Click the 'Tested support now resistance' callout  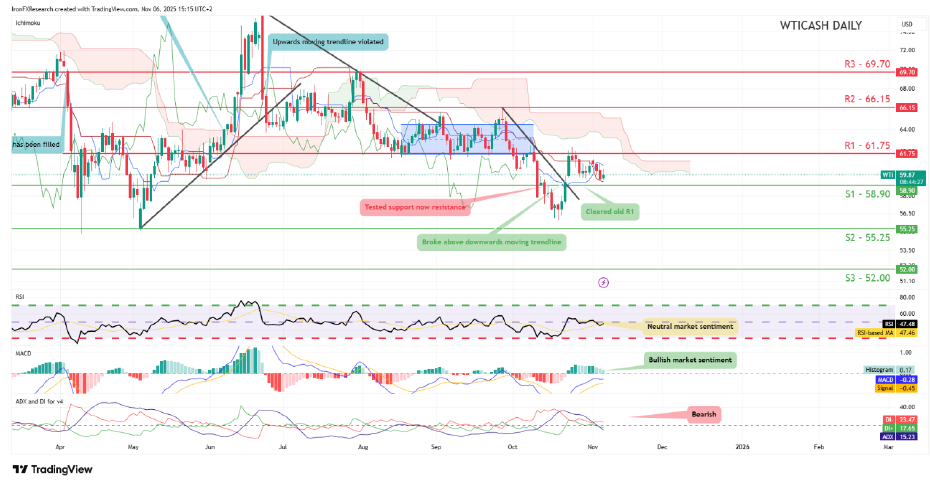(415, 207)
